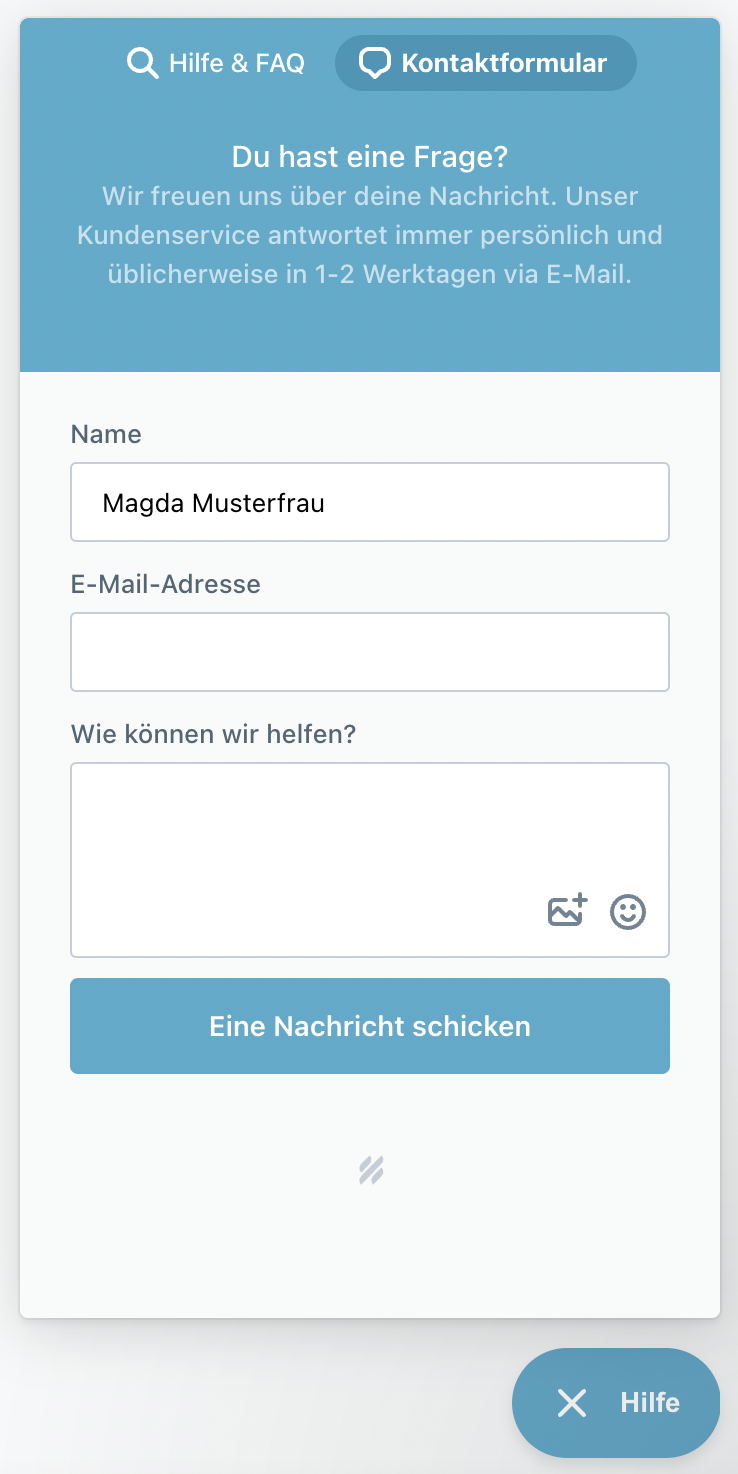
Task: Click the Hilfe text on the launcher button
Action: 650,1403
